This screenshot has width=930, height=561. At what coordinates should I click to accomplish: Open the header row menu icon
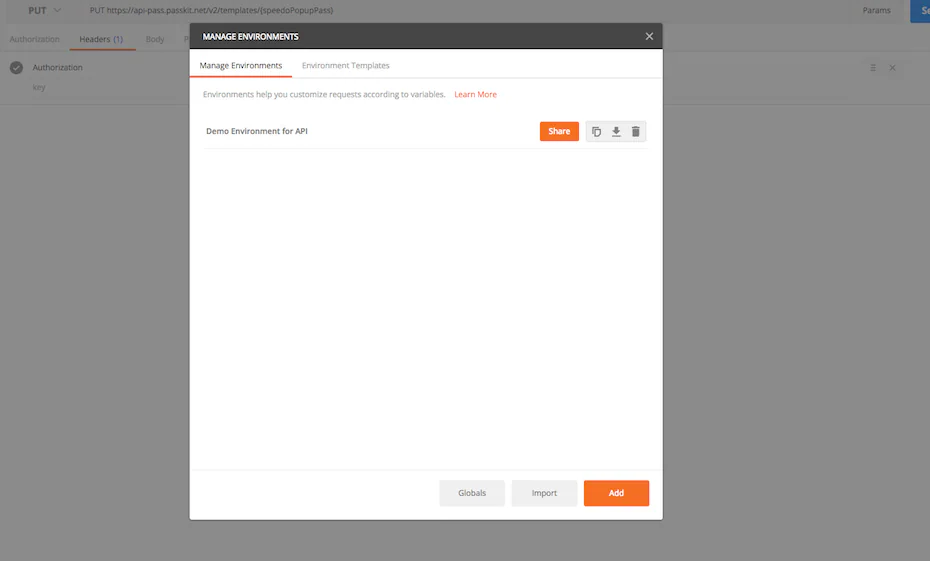click(x=873, y=68)
